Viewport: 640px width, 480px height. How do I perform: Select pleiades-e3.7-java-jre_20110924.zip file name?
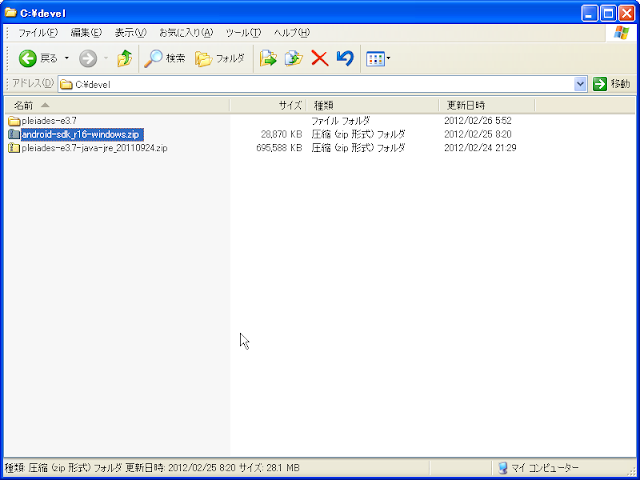click(x=95, y=148)
